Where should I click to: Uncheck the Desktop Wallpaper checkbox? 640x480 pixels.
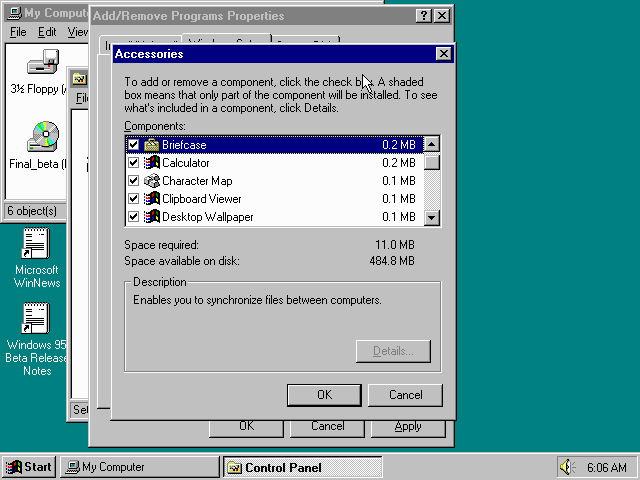(133, 217)
